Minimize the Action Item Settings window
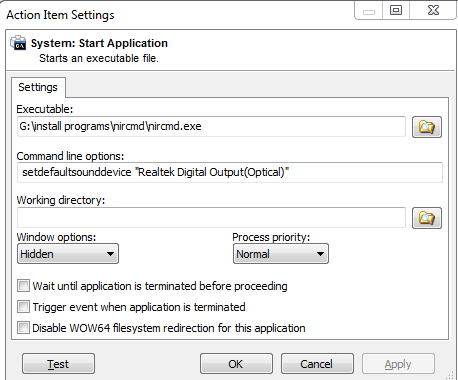 tap(369, 11)
